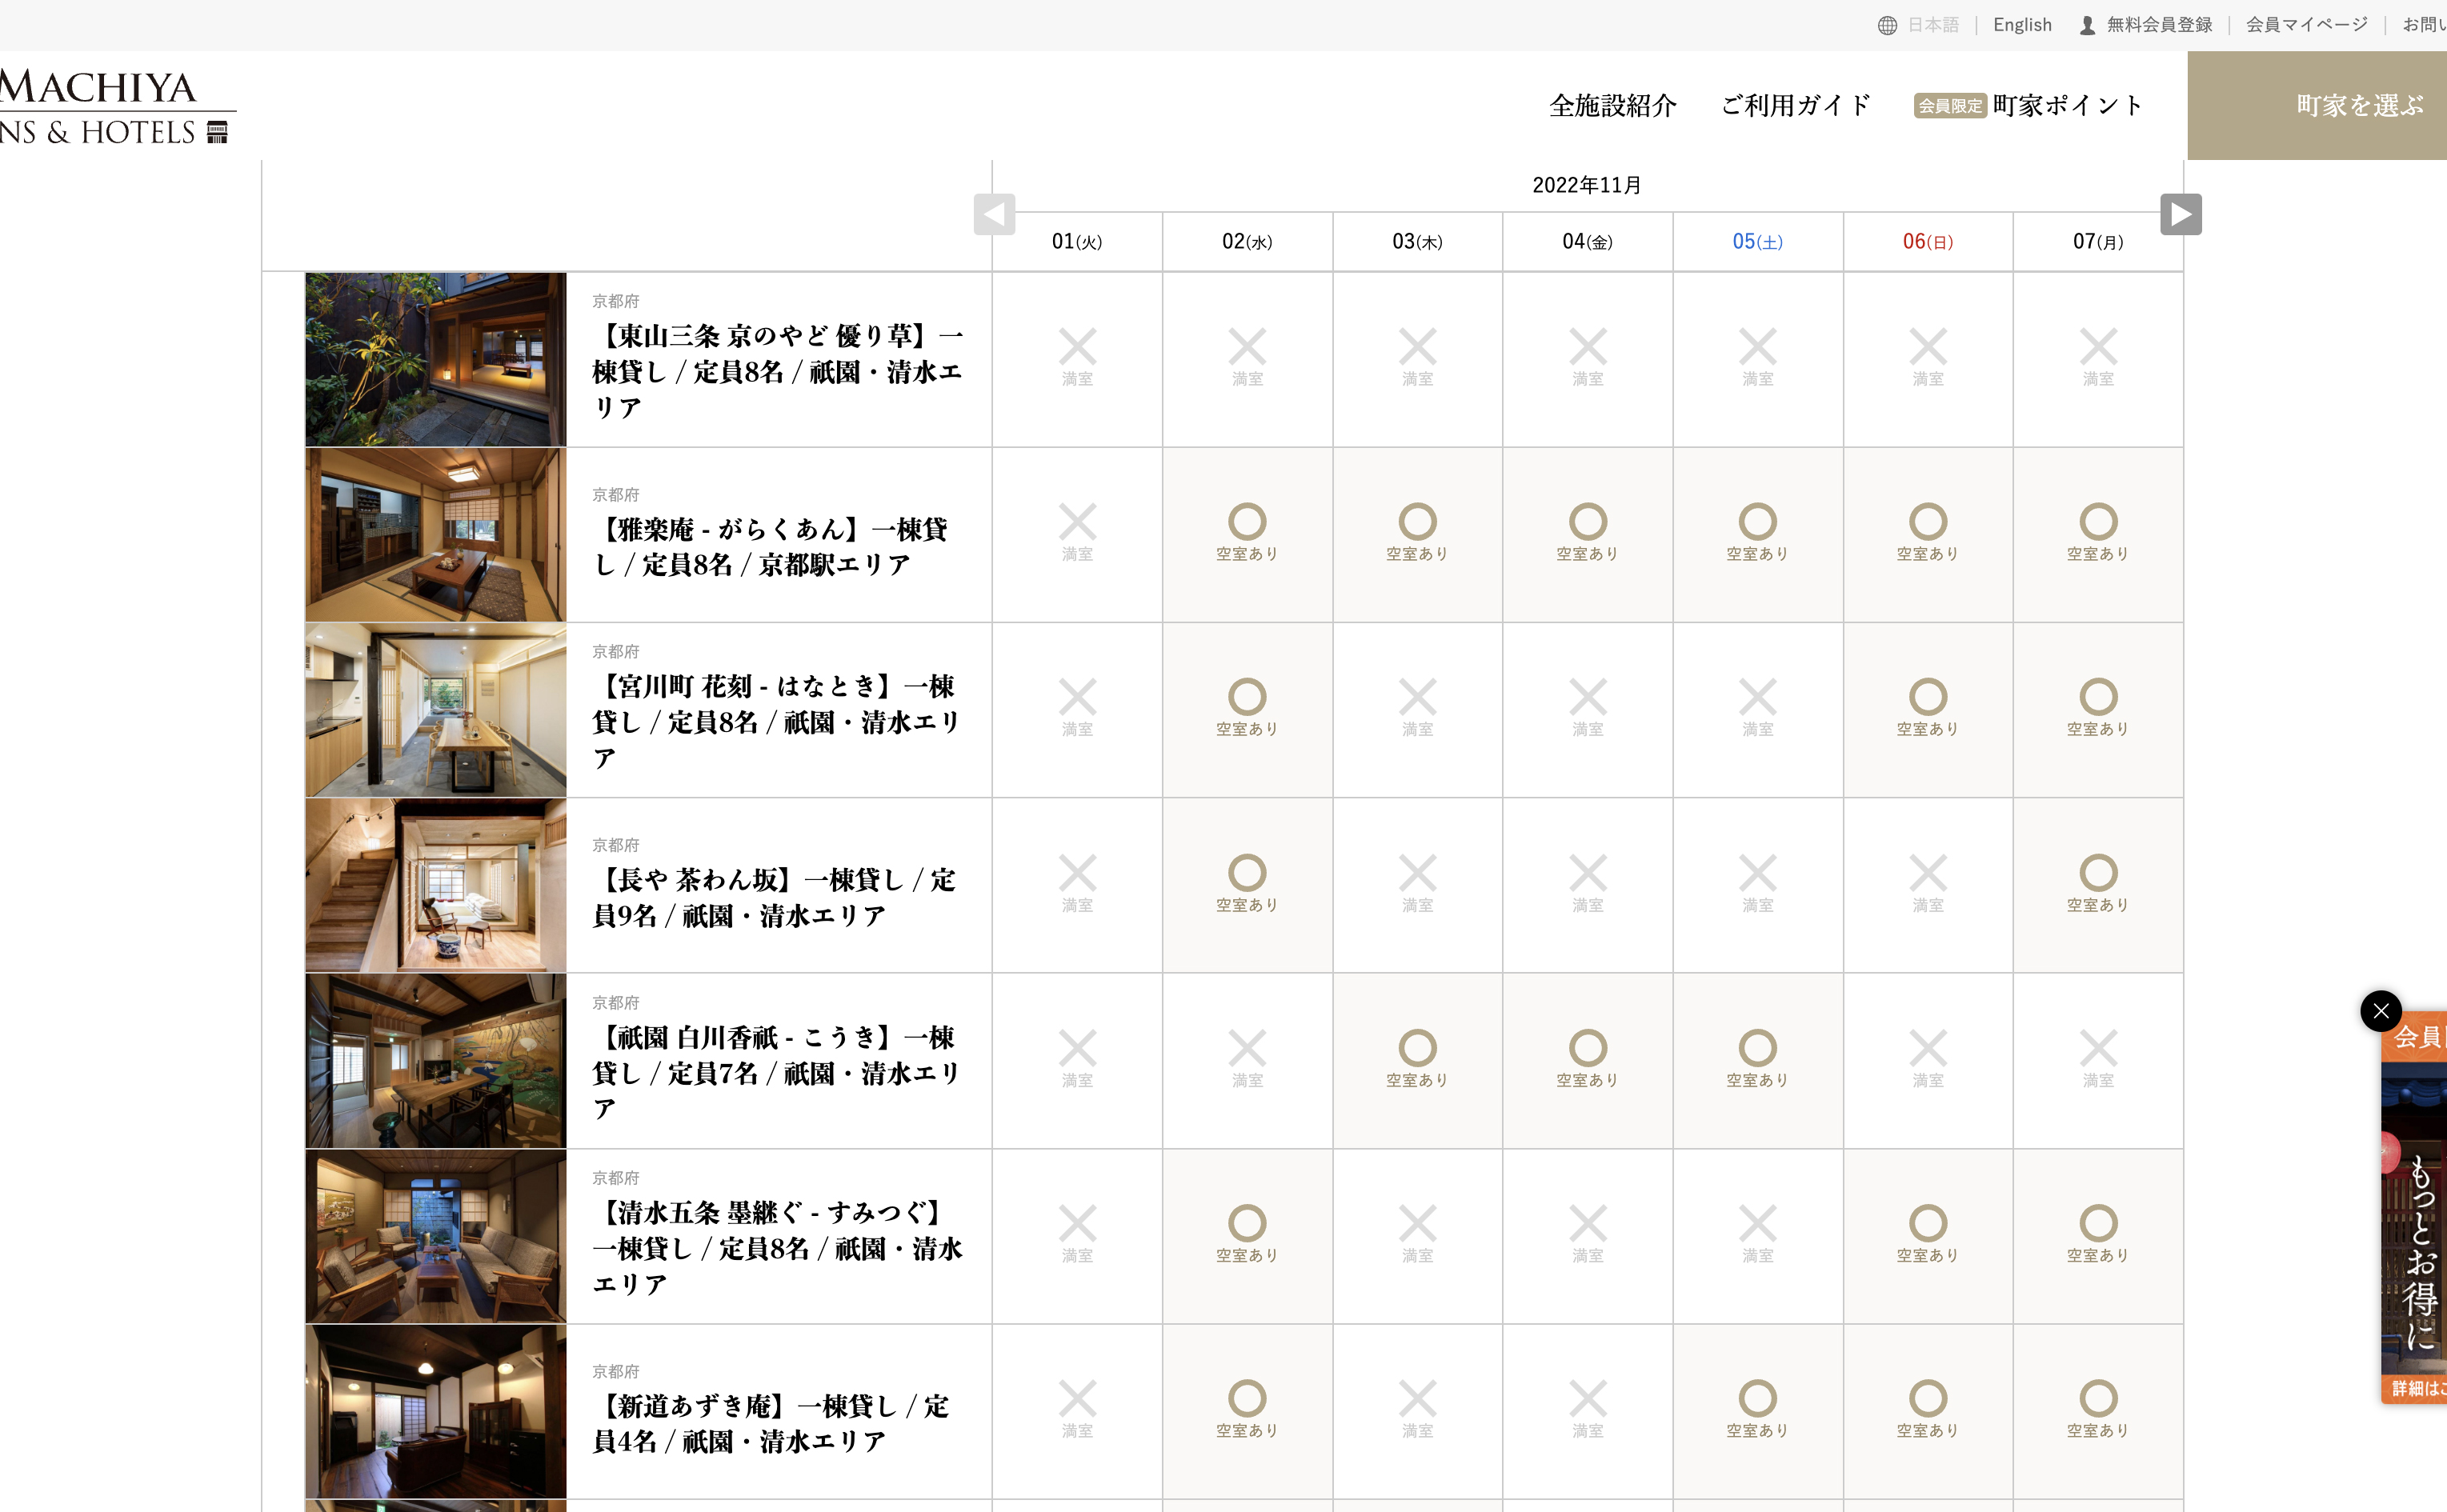Image resolution: width=2447 pixels, height=1512 pixels.
Task: Click the 町家を選ぶ button
Action: click(2358, 105)
